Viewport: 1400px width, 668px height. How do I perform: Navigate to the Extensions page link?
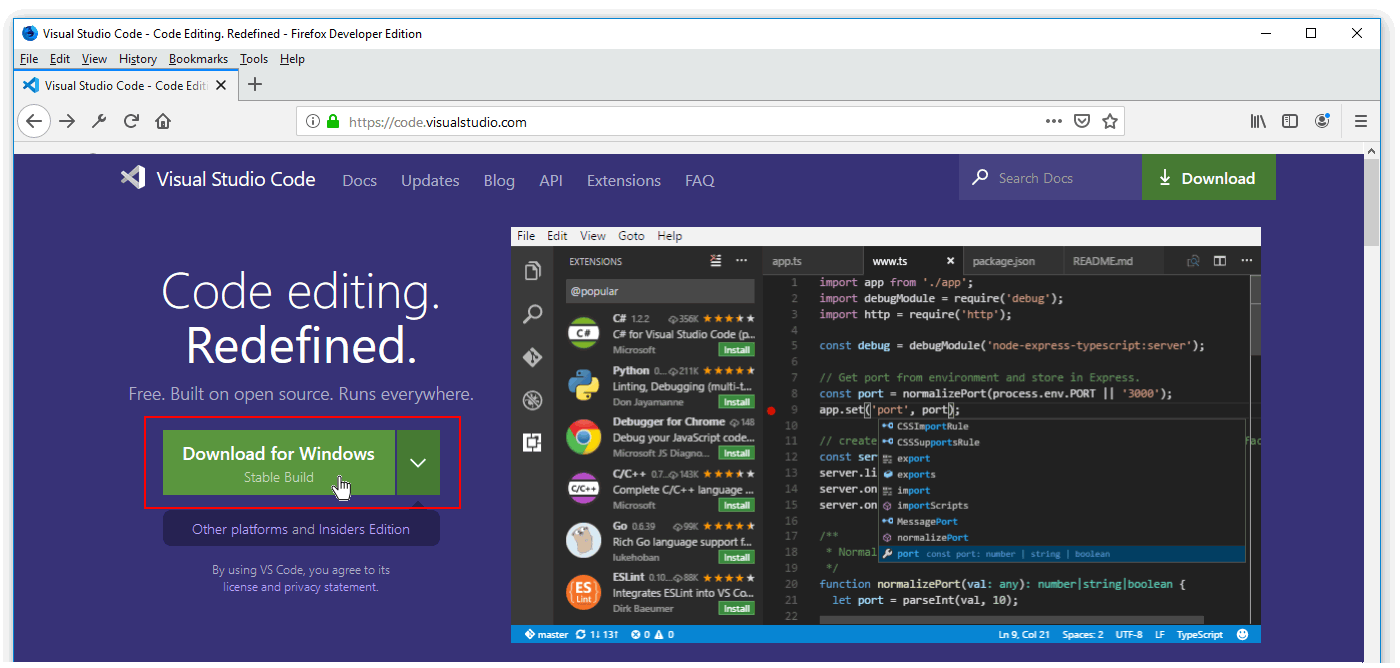tap(623, 181)
